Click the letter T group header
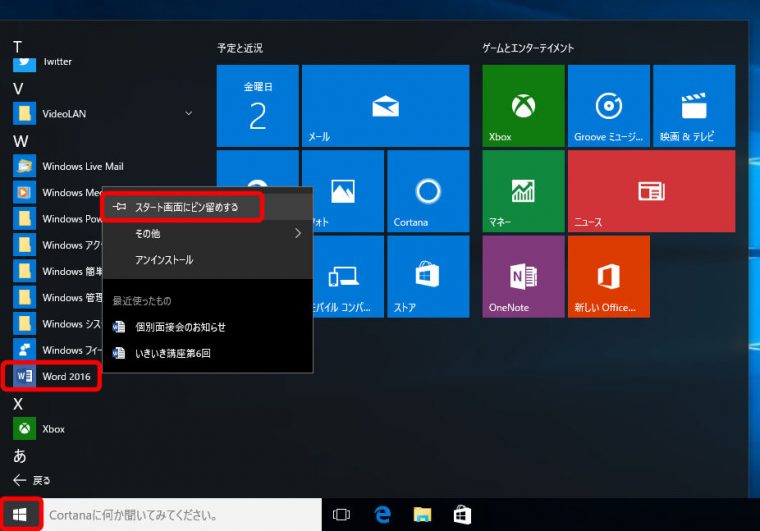The height and width of the screenshot is (531, 760). [17, 47]
